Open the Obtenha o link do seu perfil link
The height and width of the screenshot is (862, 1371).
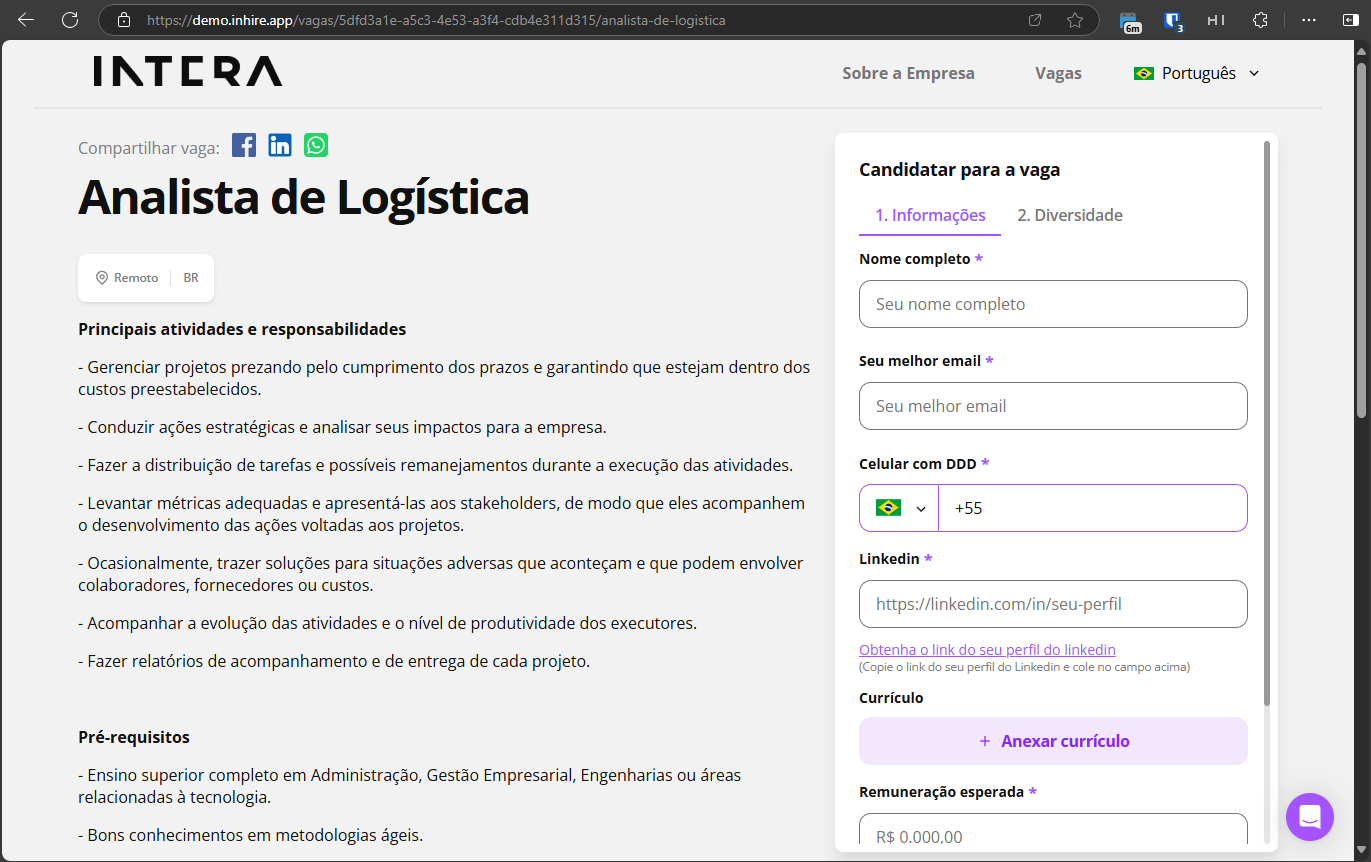tap(987, 650)
